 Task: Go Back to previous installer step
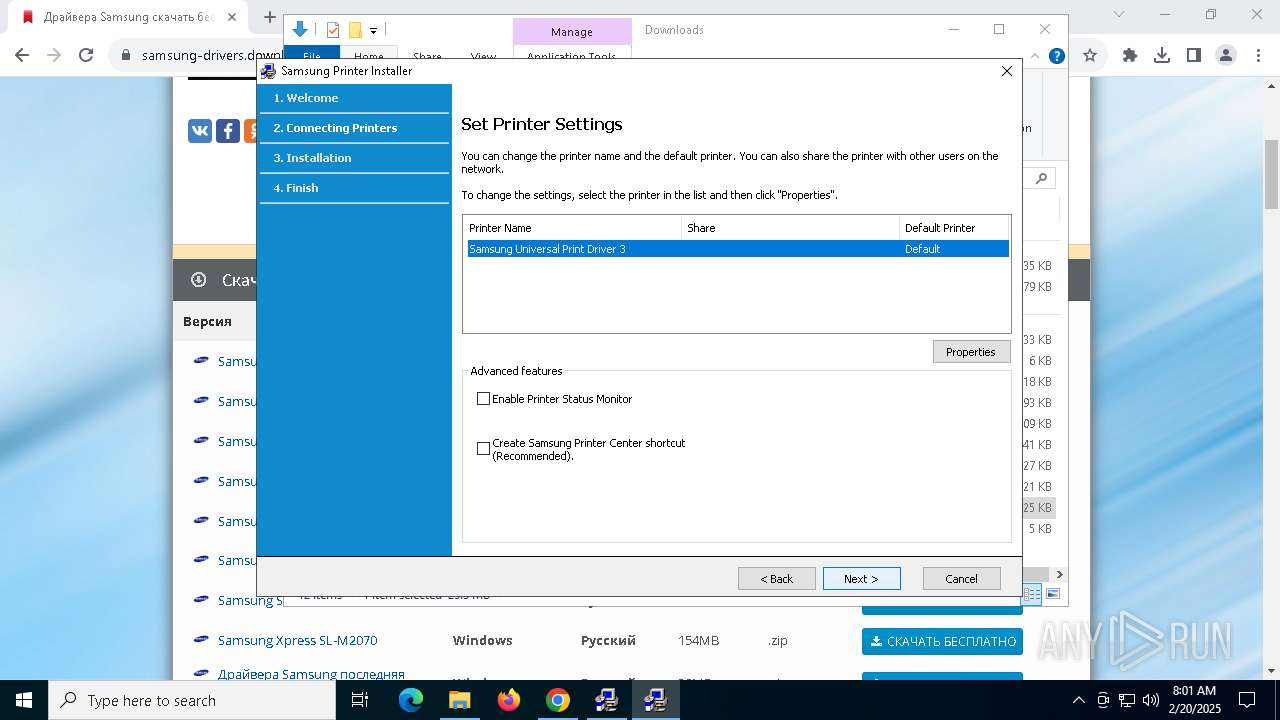(x=776, y=579)
